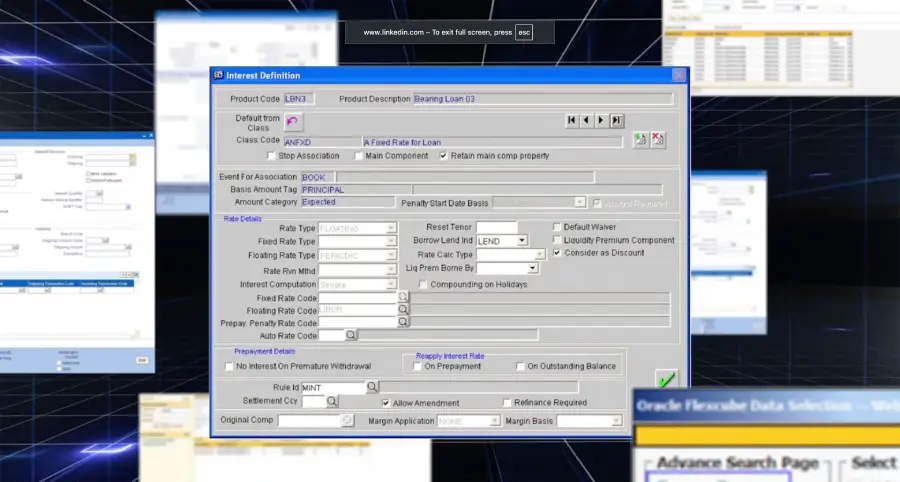Open the Rate Type dropdown

point(391,228)
